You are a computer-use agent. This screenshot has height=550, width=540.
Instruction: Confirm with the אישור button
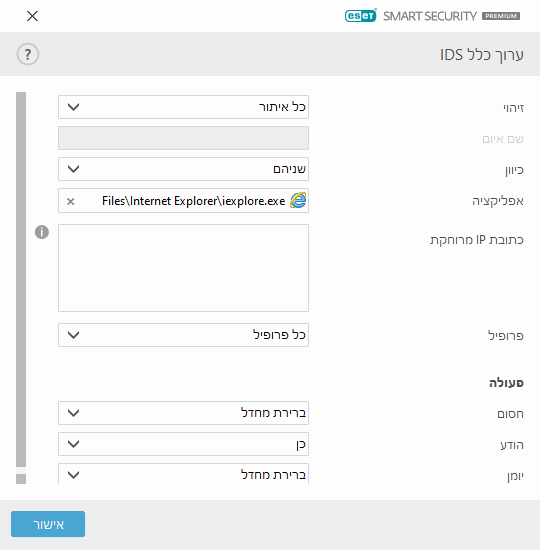point(48,524)
